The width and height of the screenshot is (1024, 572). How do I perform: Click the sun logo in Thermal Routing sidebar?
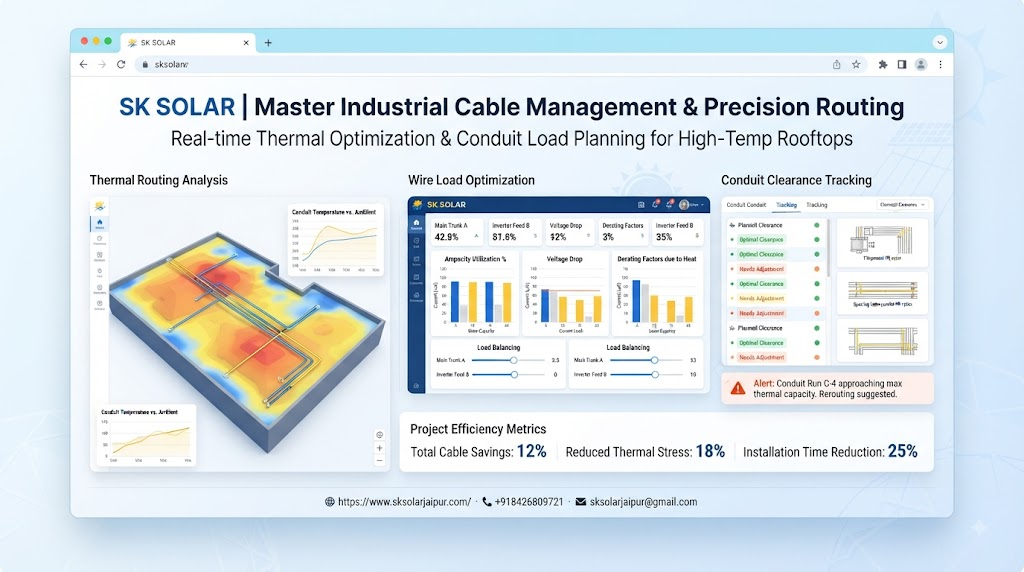[x=100, y=206]
